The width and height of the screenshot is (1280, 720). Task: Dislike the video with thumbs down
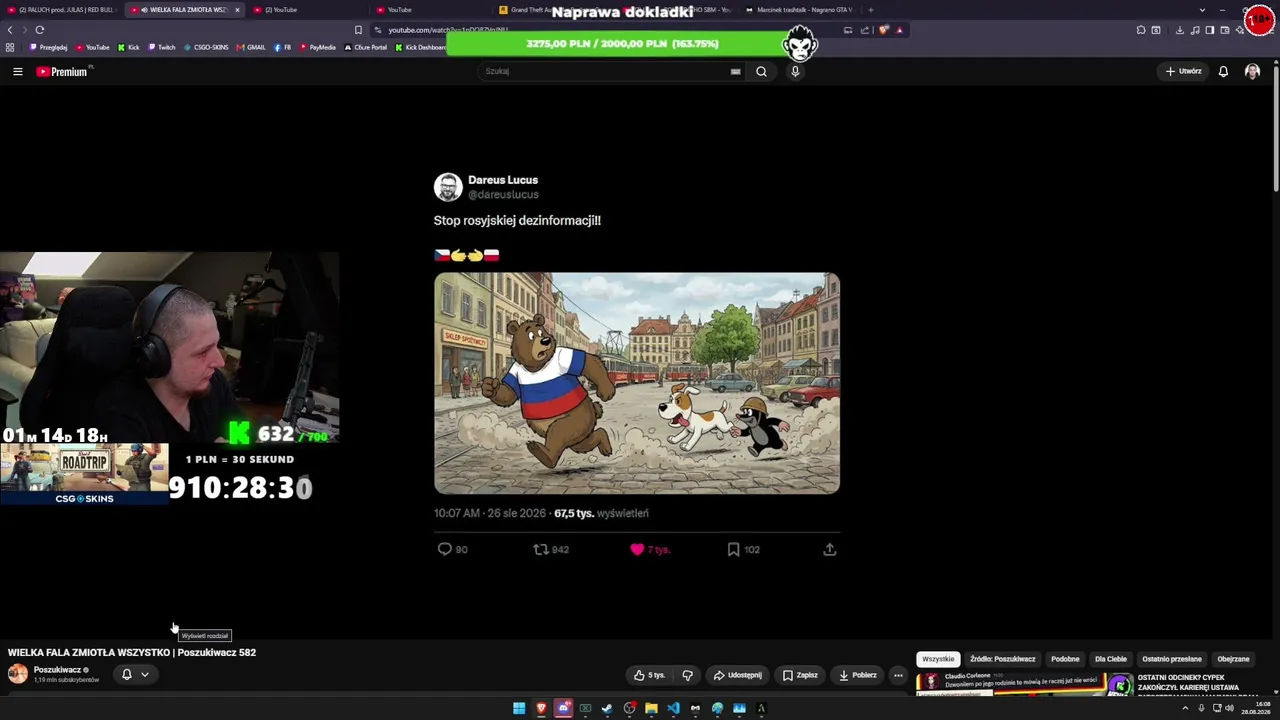coord(687,675)
